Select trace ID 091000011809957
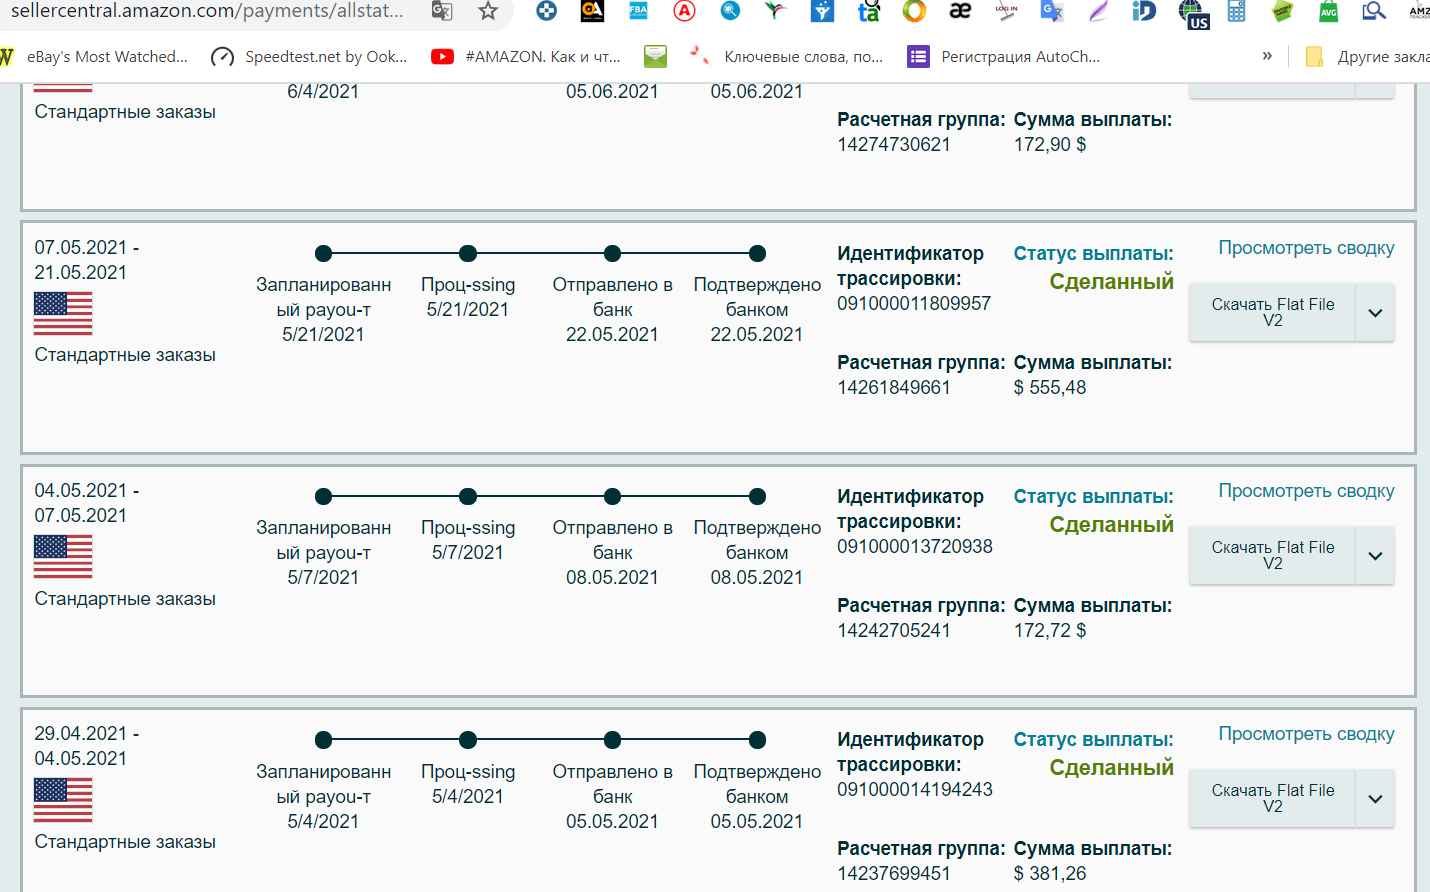The width and height of the screenshot is (1430, 892). coord(914,303)
